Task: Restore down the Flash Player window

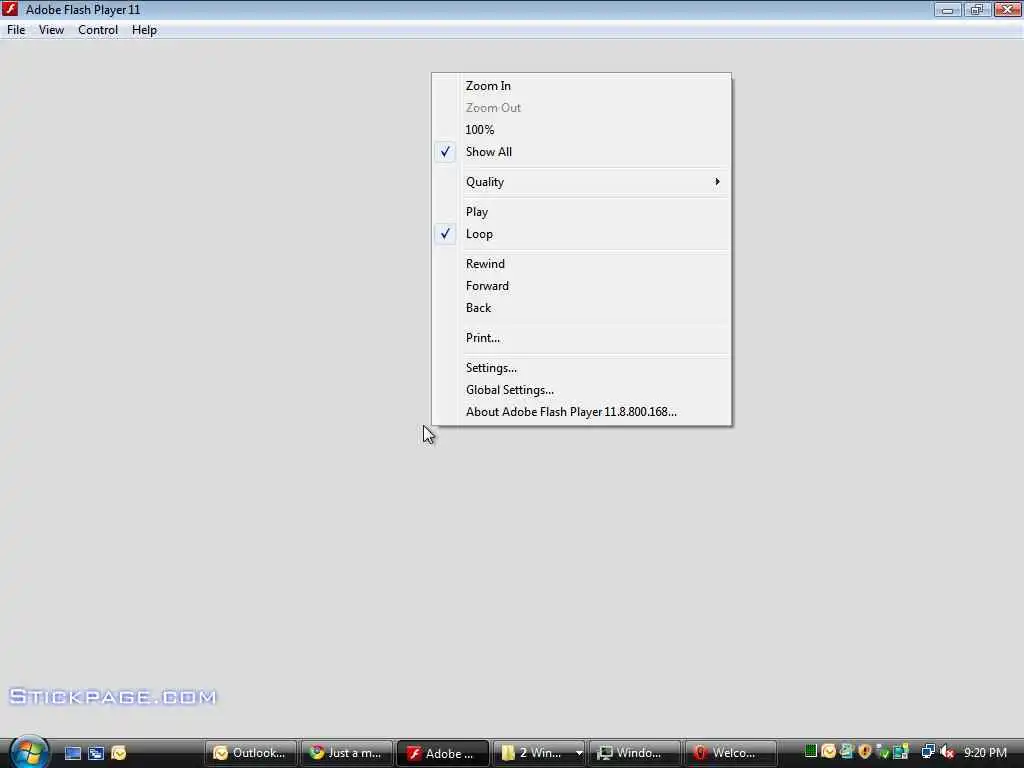Action: (x=977, y=9)
